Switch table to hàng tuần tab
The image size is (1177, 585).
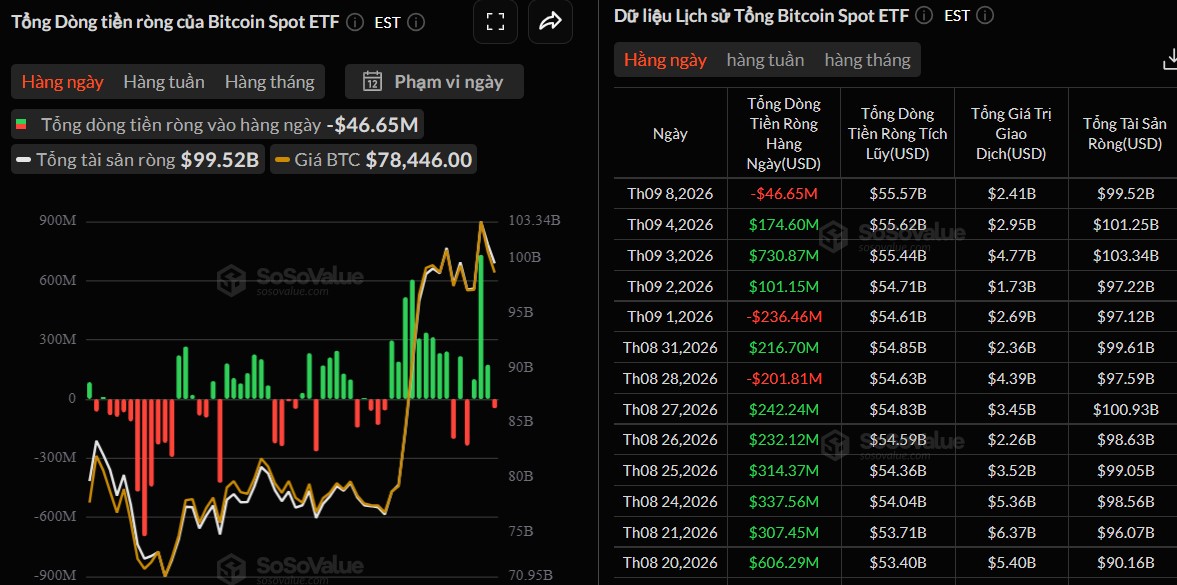765,60
